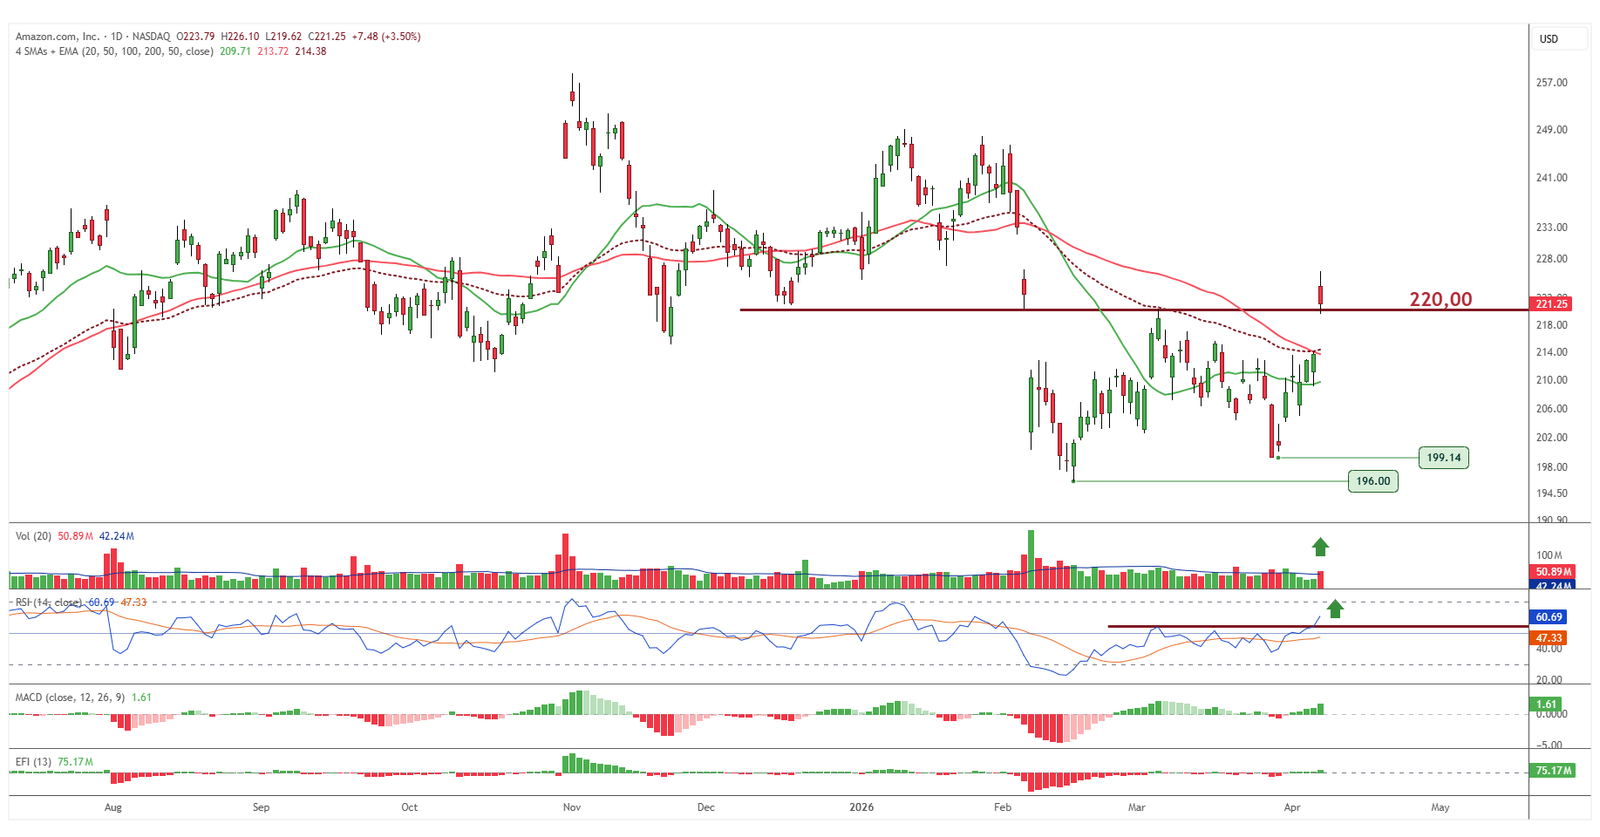Select the 196.00 price callout label
Viewport: 1600px width, 837px height.
coord(1372,481)
